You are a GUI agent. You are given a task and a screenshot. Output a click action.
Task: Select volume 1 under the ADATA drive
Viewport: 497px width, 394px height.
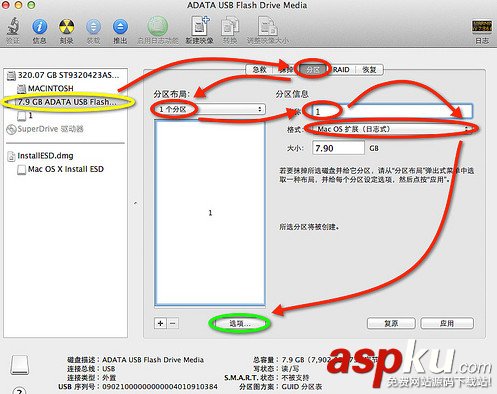[66, 116]
